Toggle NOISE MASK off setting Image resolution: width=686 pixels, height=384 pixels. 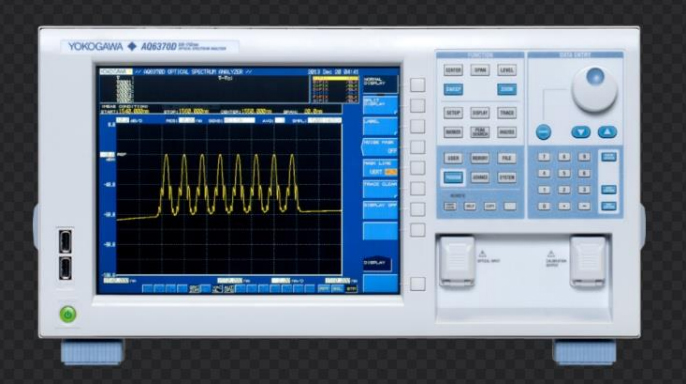coord(380,147)
